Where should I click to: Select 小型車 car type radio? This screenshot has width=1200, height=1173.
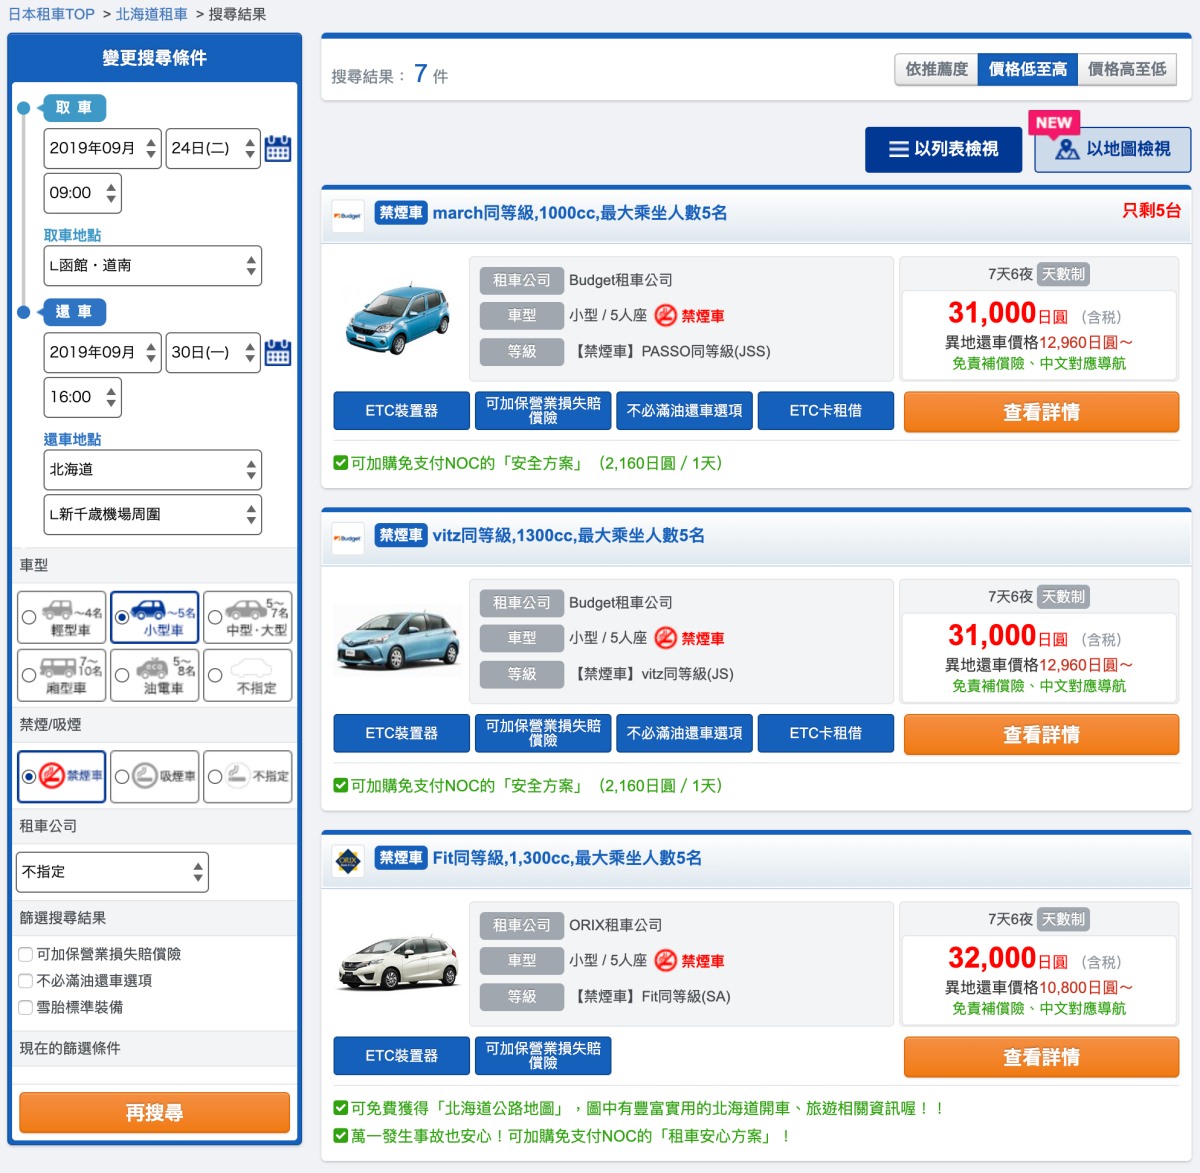click(122, 617)
